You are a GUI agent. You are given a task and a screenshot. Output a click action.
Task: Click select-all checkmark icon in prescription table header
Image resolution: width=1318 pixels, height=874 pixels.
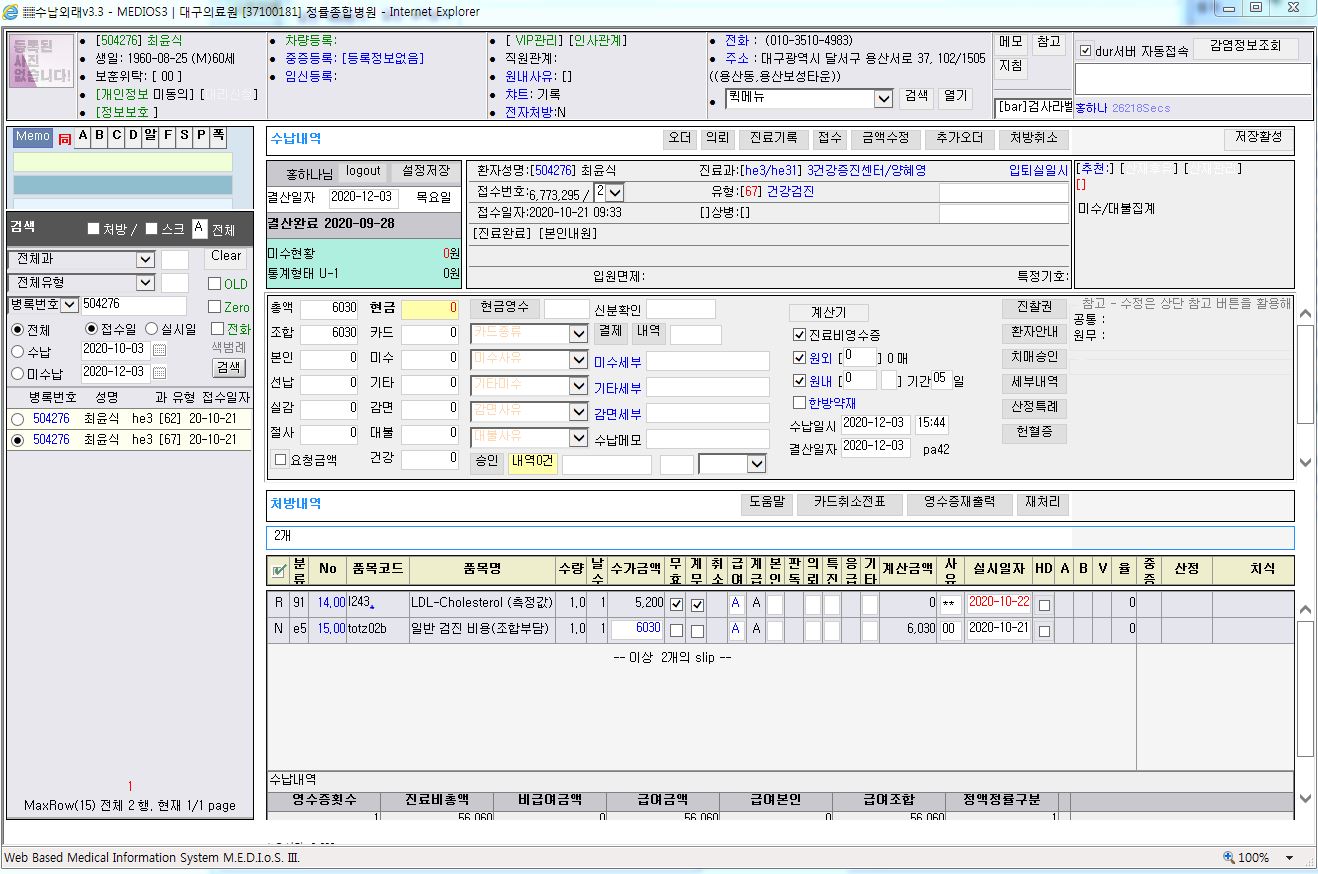[x=279, y=570]
